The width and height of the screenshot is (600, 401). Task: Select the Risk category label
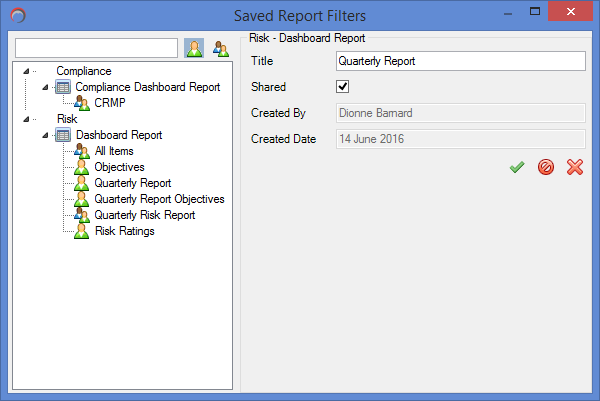(x=67, y=119)
